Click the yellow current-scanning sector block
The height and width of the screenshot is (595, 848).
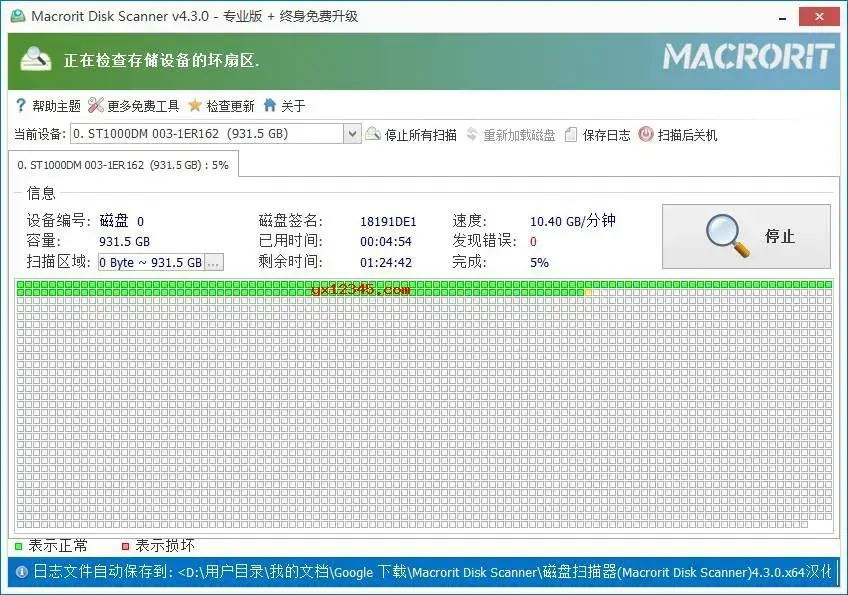[x=588, y=293]
